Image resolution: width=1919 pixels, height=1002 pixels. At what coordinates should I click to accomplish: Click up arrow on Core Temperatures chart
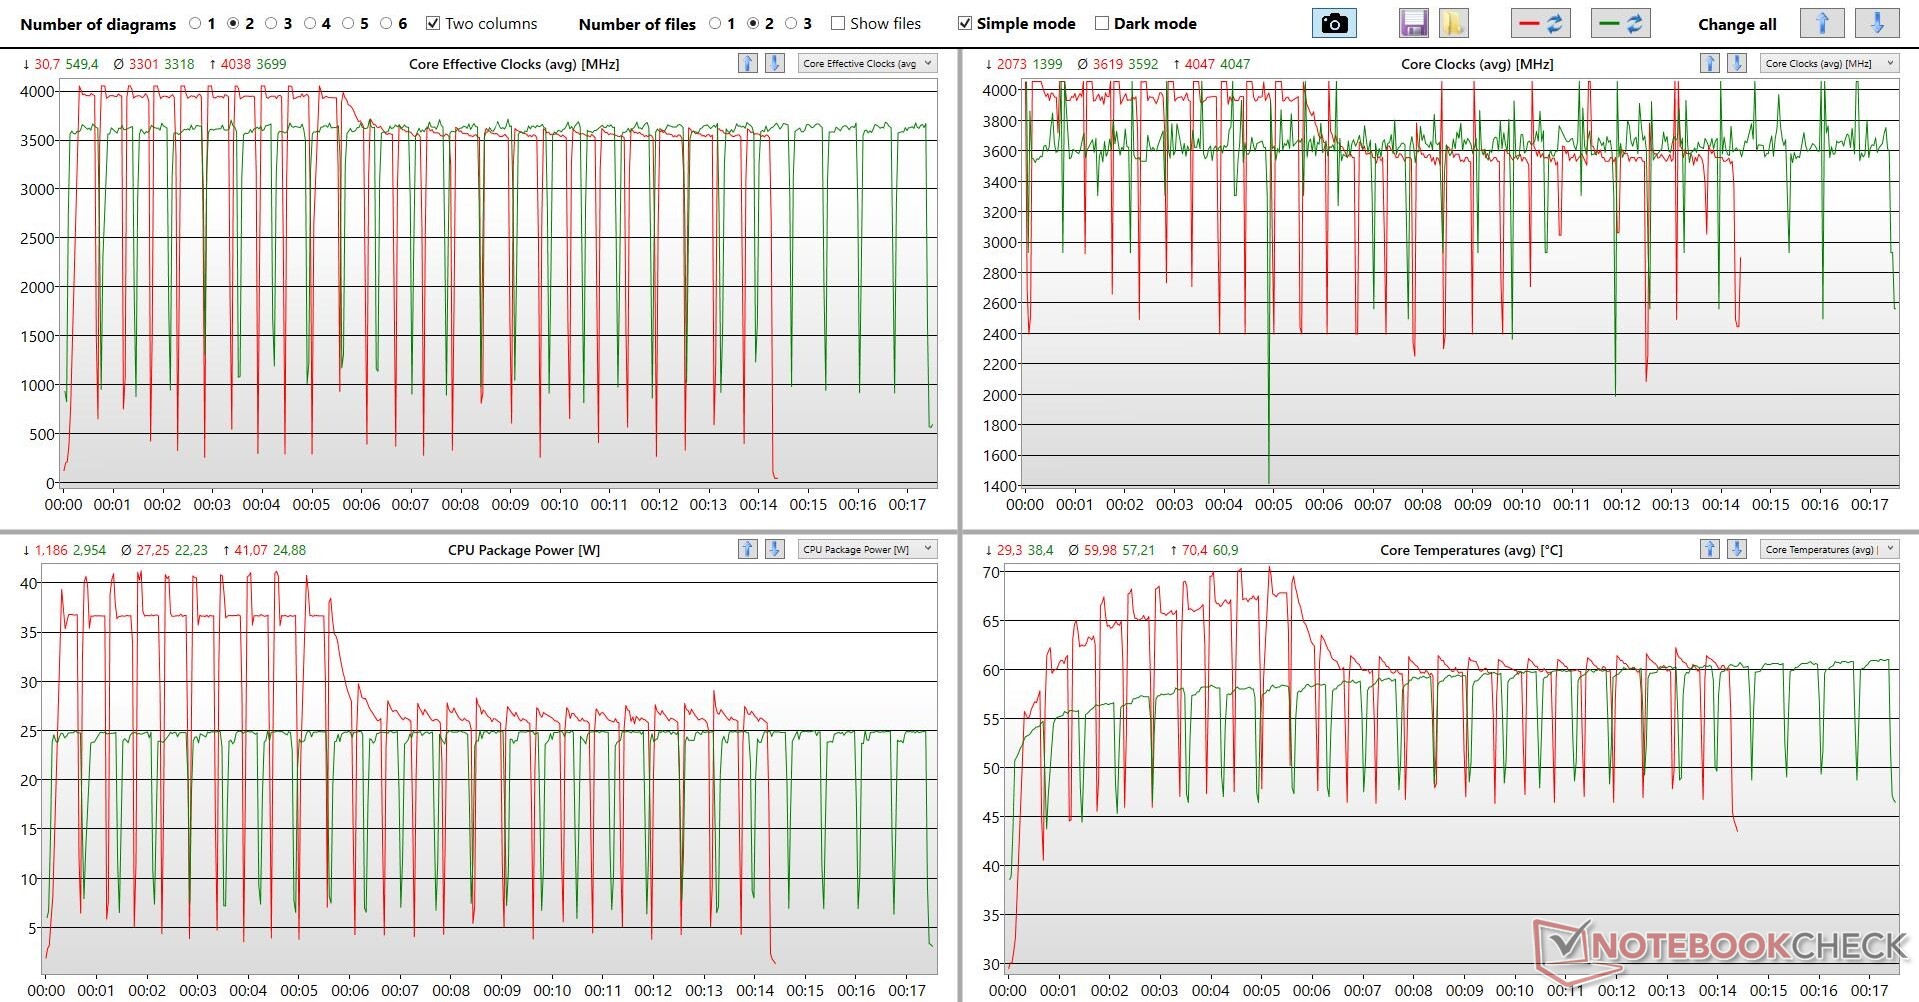[1709, 549]
